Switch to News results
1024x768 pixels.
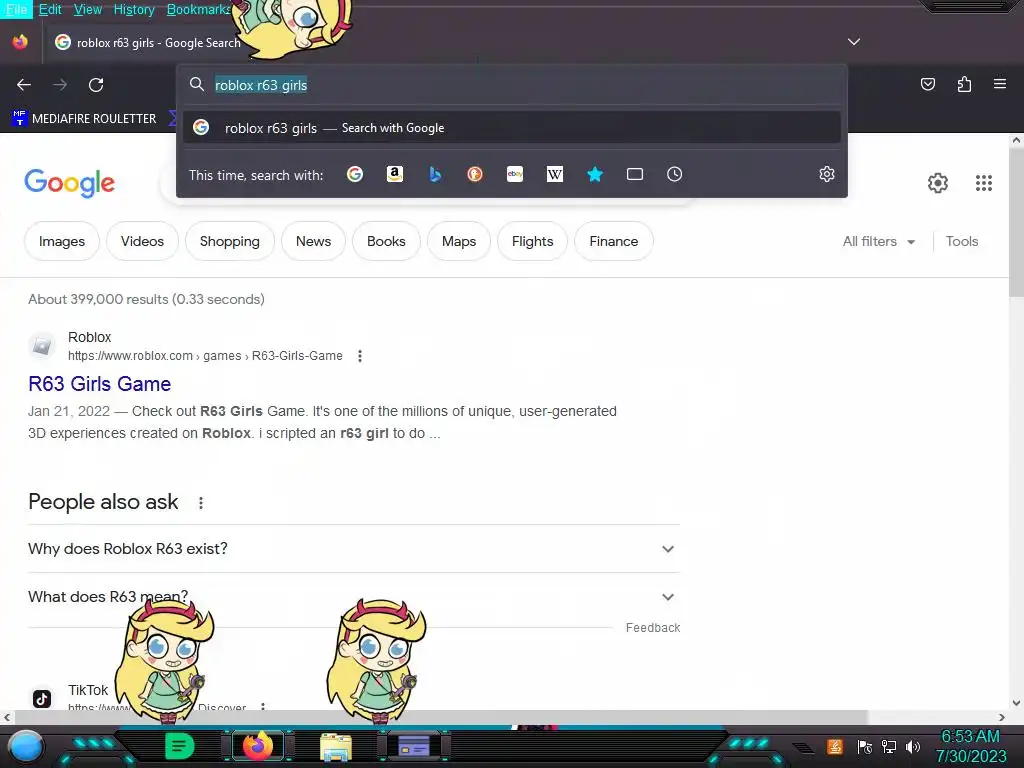(x=313, y=242)
